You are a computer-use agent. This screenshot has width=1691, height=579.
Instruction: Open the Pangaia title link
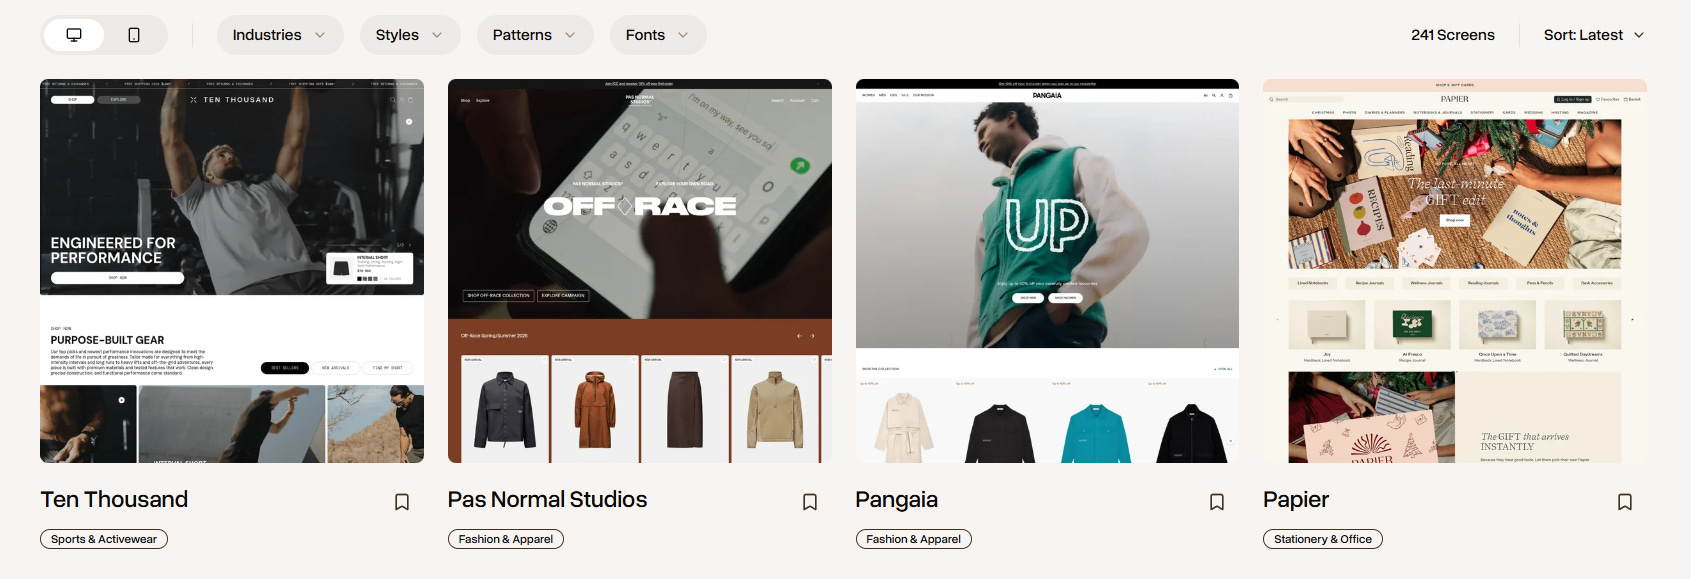point(897,500)
